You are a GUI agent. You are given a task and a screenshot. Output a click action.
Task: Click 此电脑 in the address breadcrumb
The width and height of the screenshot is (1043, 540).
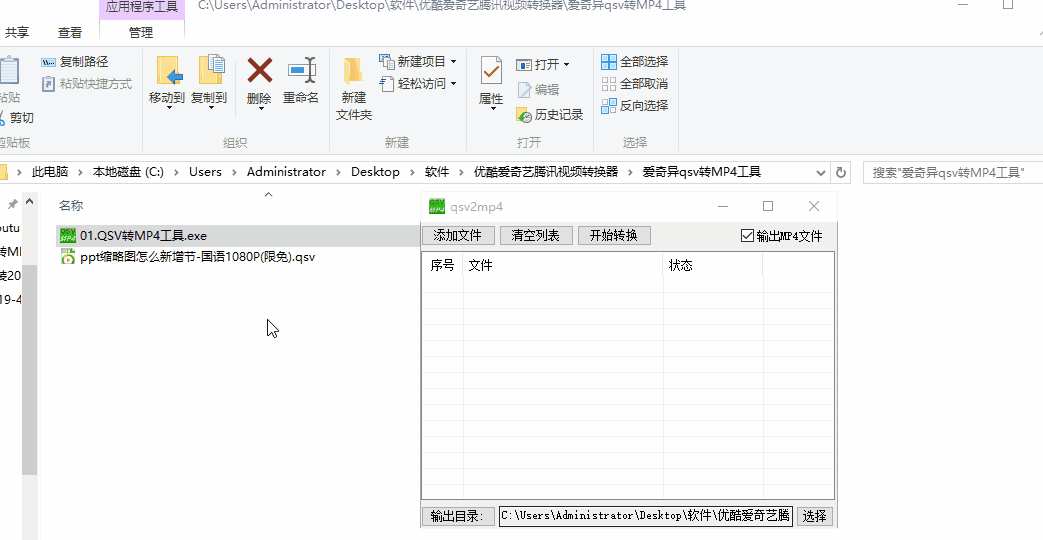click(x=50, y=172)
